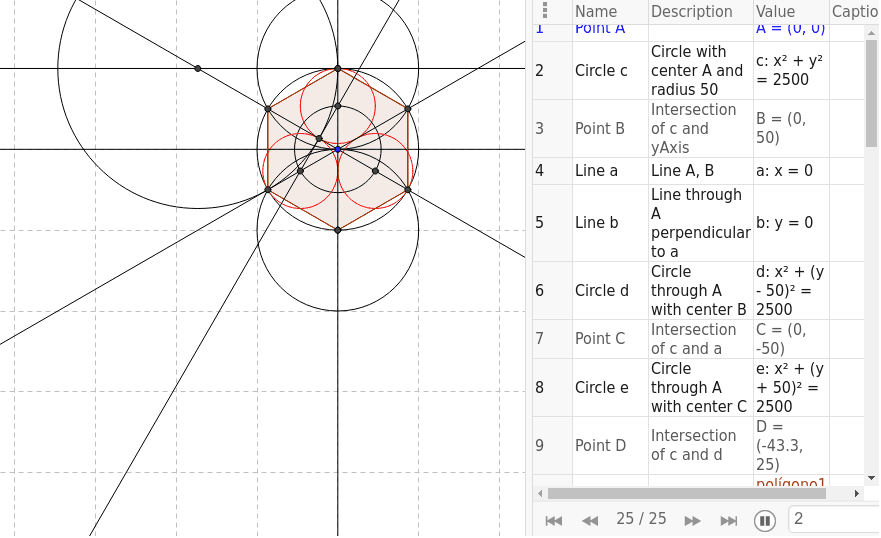
Task: Click the value 'b: y = 0'
Action: (791, 223)
